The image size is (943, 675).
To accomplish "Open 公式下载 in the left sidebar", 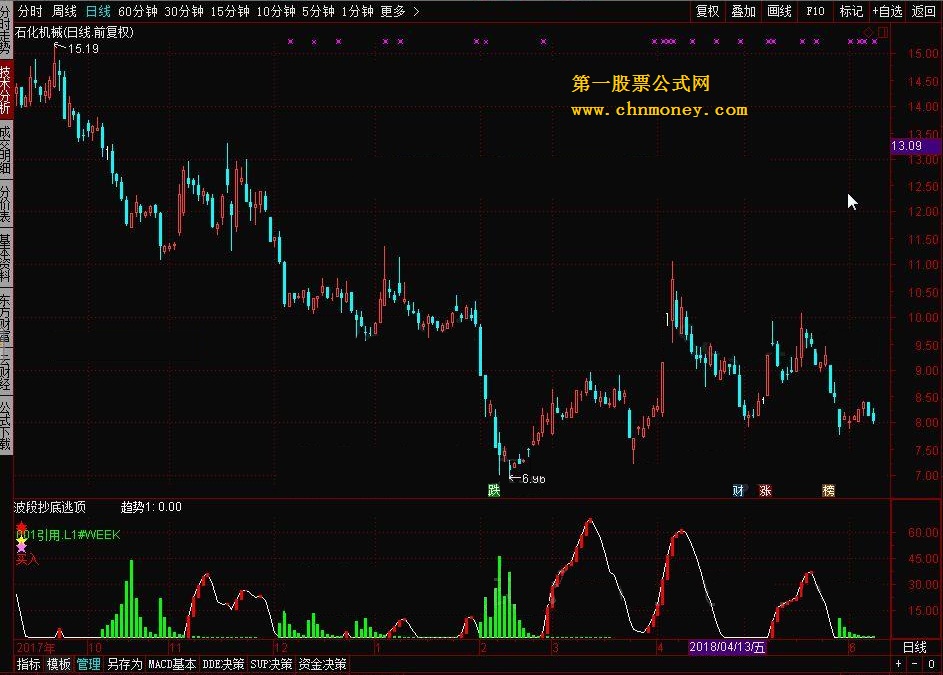I will [x=5, y=425].
